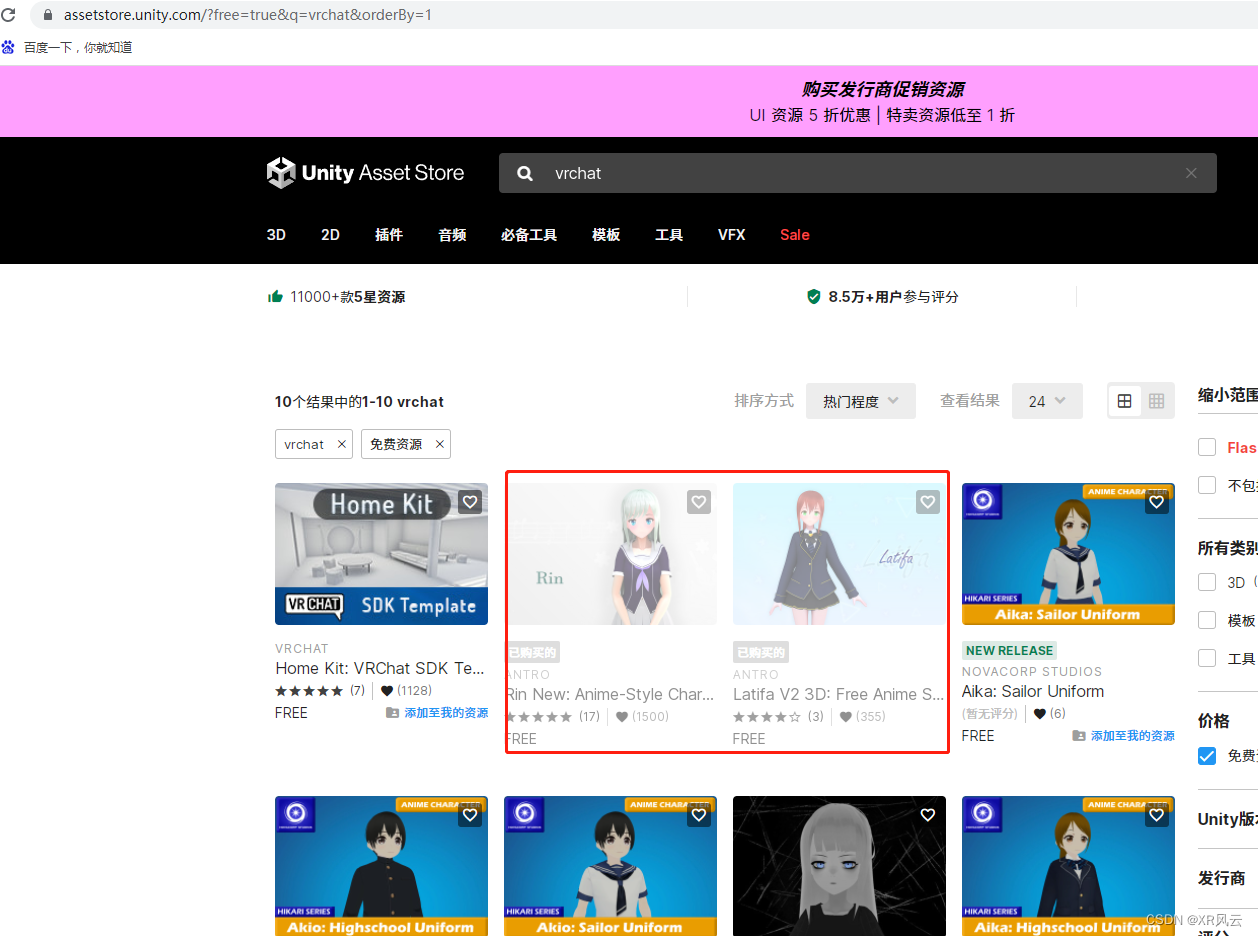Click inside the vrchat search field

pyautogui.click(x=860, y=173)
